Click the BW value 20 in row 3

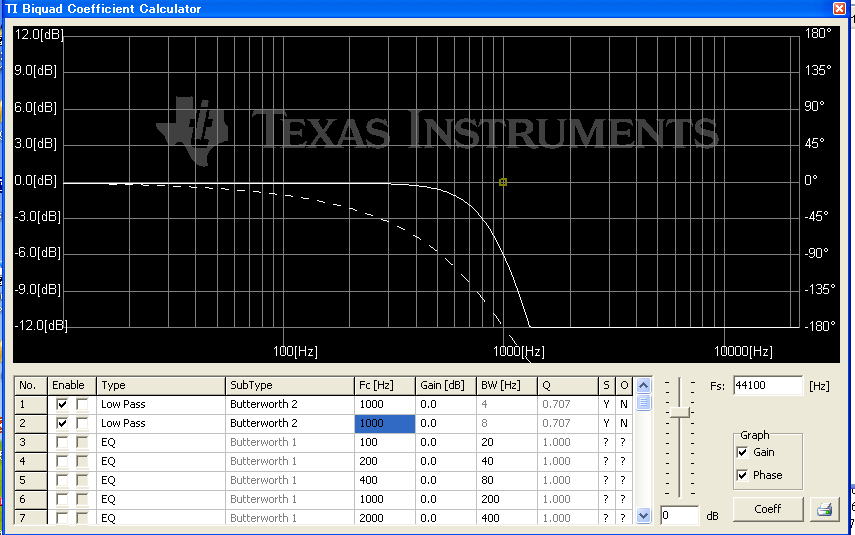(x=507, y=442)
